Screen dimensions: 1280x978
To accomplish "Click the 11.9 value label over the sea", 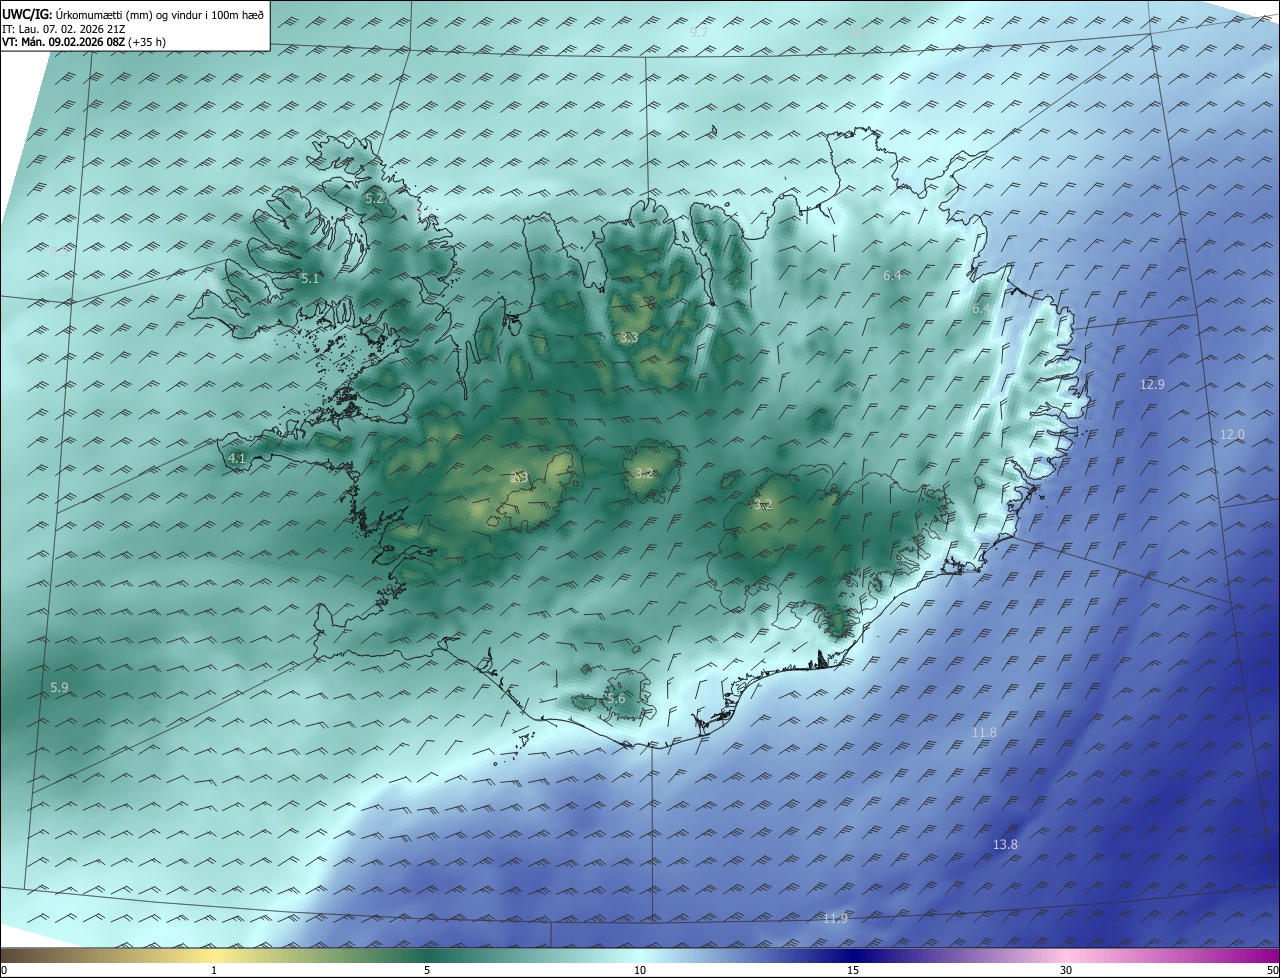I will point(835,919).
